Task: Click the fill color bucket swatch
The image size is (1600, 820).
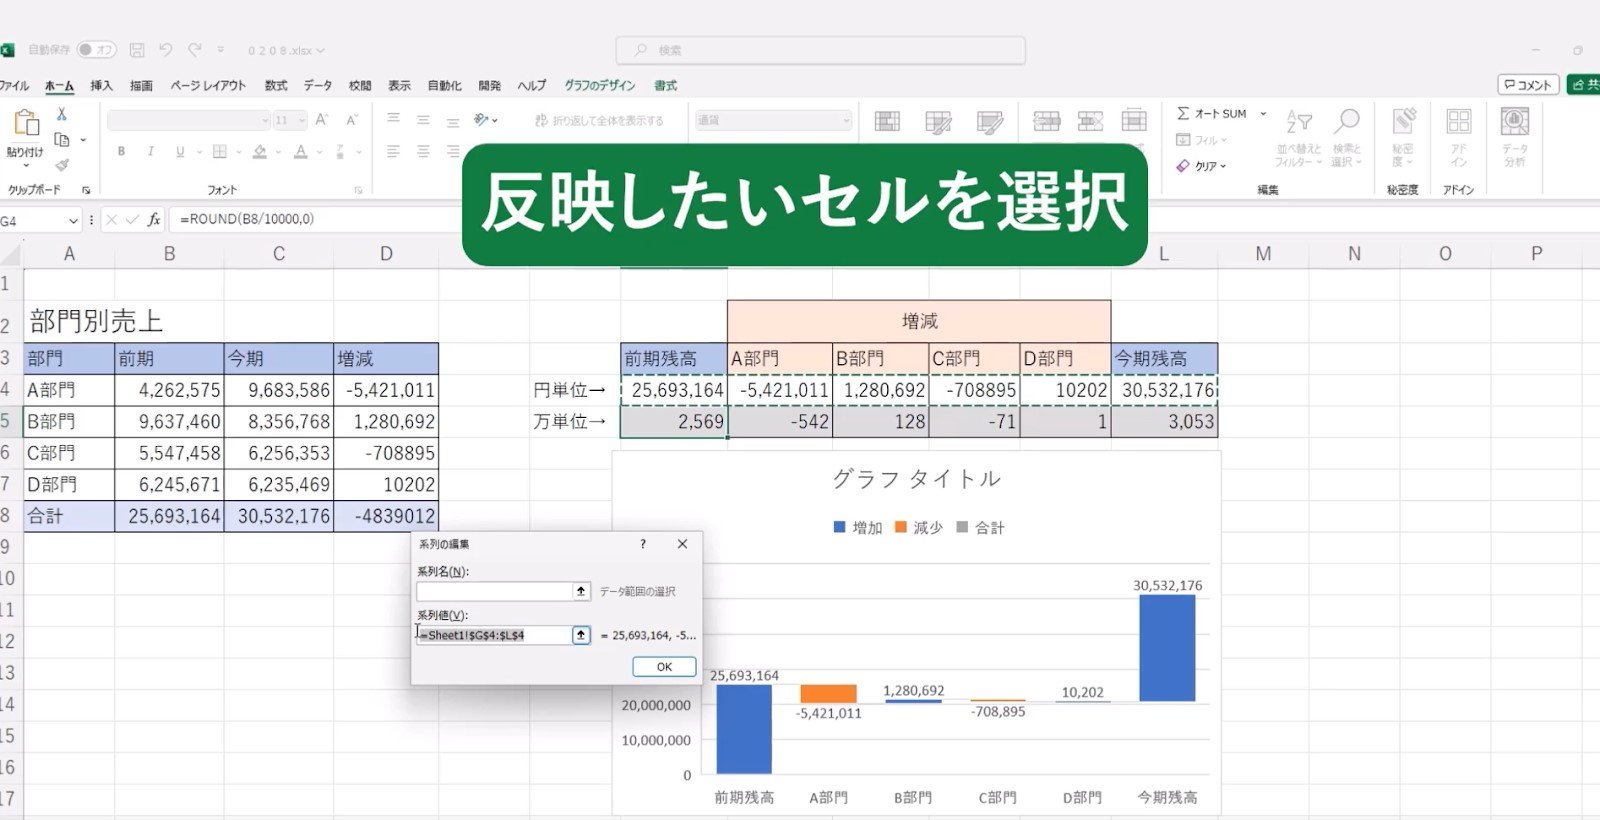Action: (260, 152)
